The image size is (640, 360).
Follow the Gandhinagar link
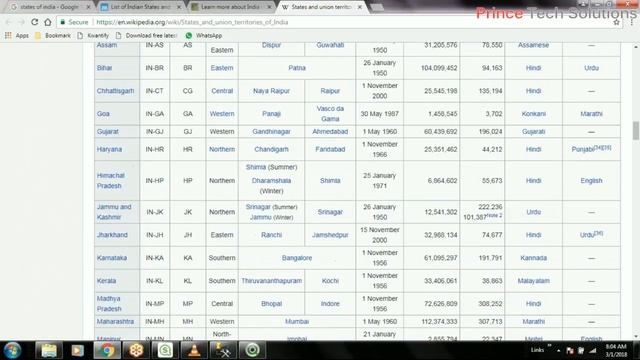tap(271, 131)
